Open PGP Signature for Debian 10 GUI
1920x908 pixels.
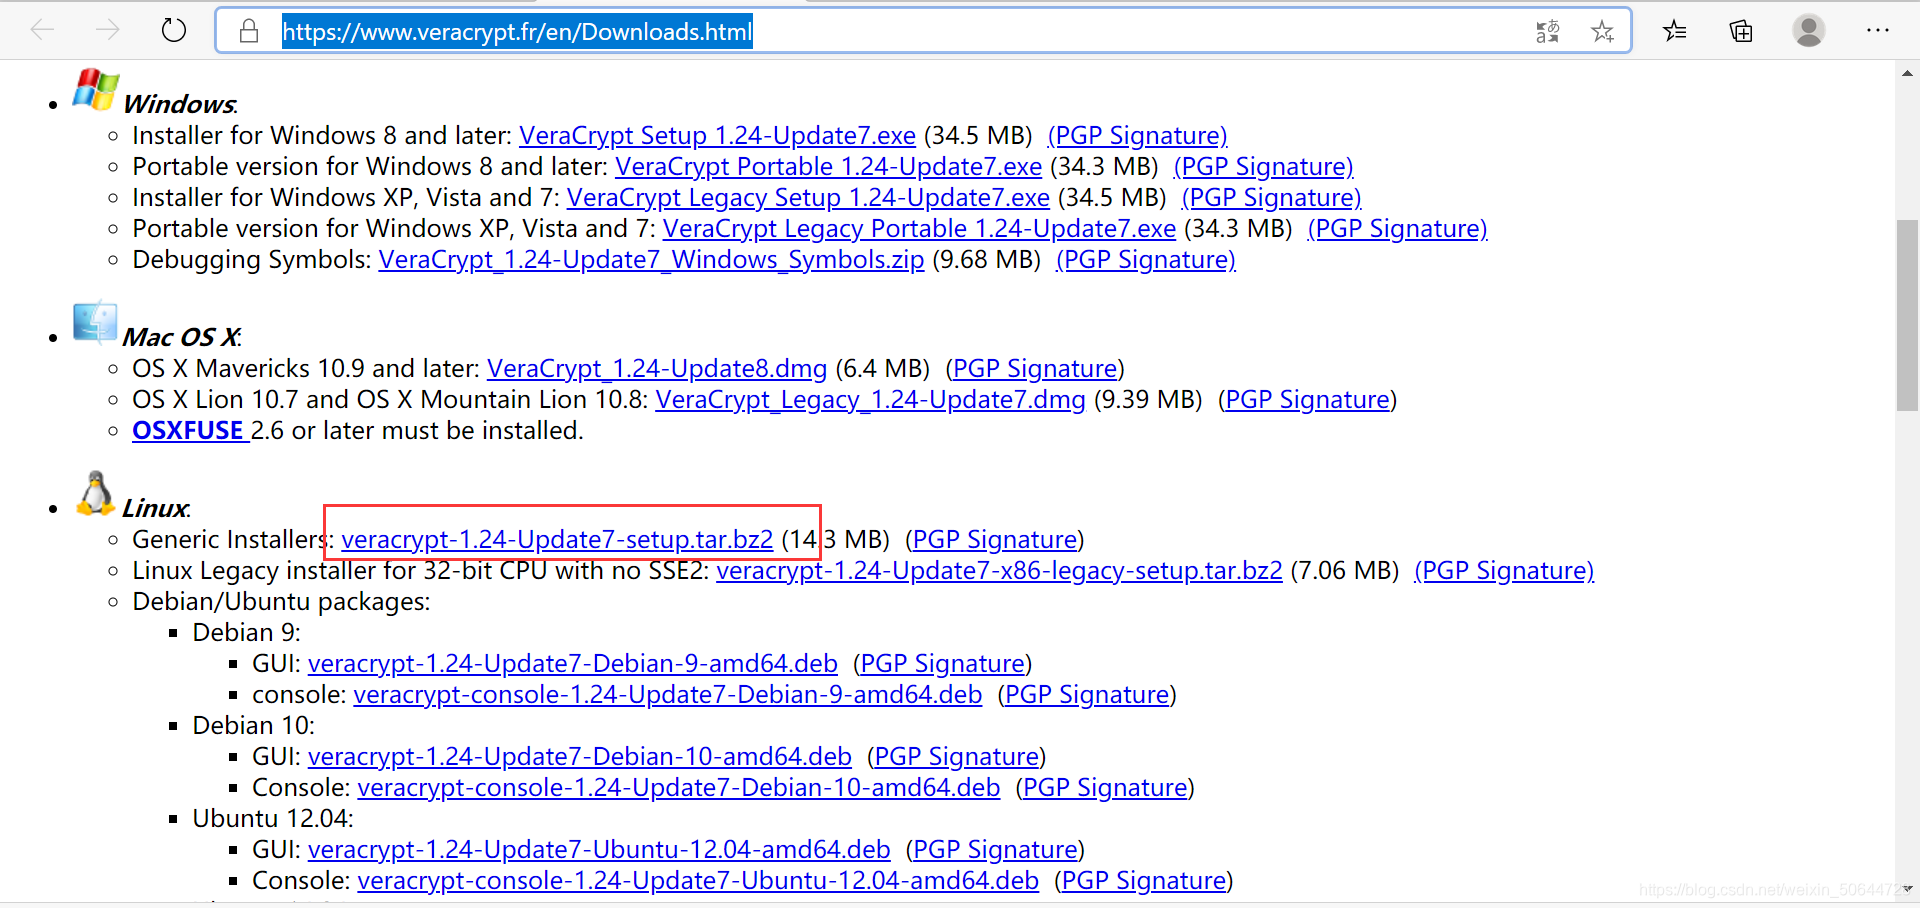click(956, 757)
